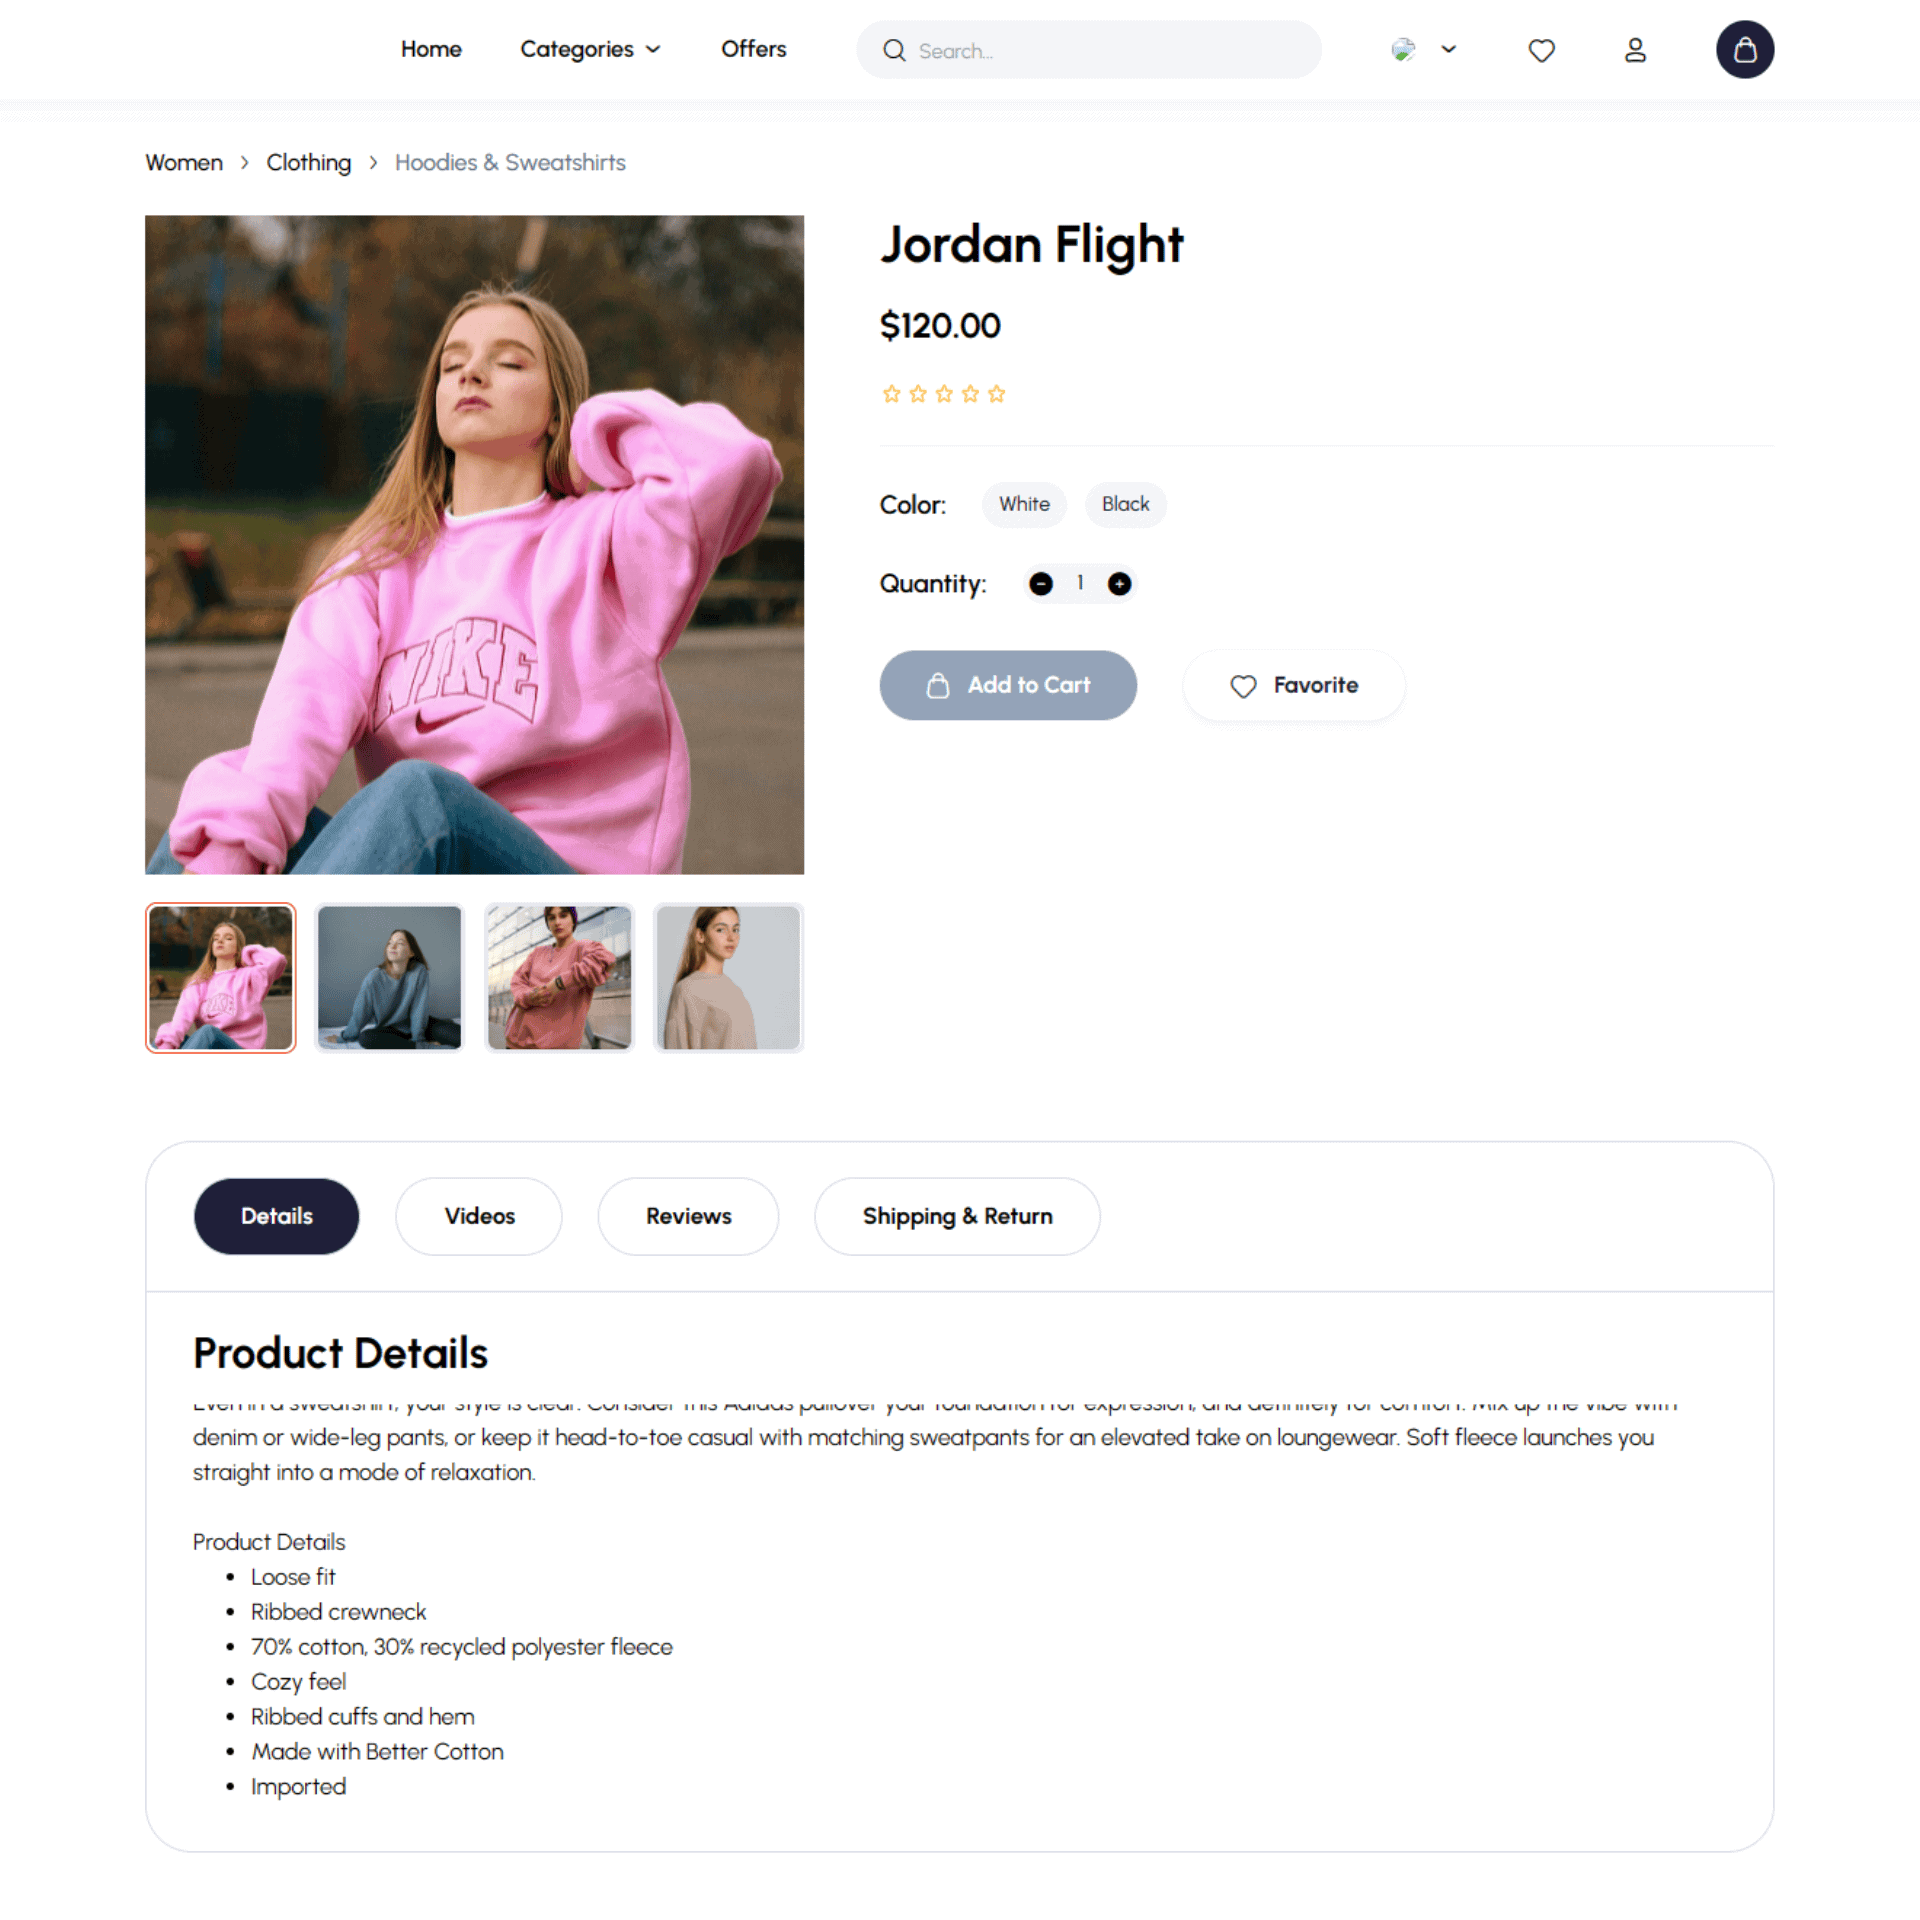Rate the product one star
This screenshot has height=1920, width=1920.
pos(891,394)
